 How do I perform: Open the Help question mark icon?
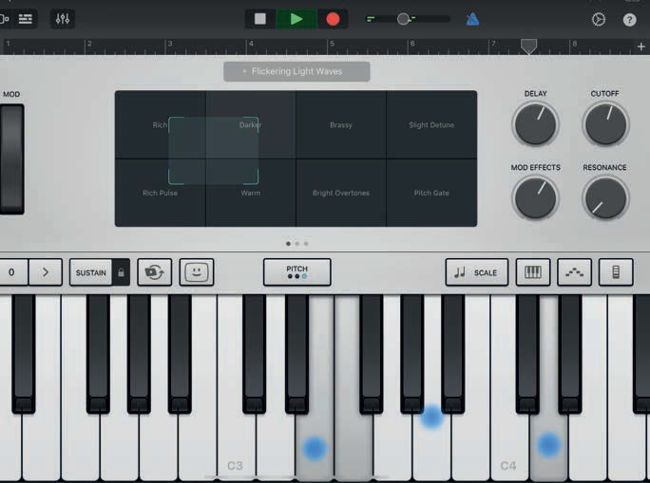point(629,19)
